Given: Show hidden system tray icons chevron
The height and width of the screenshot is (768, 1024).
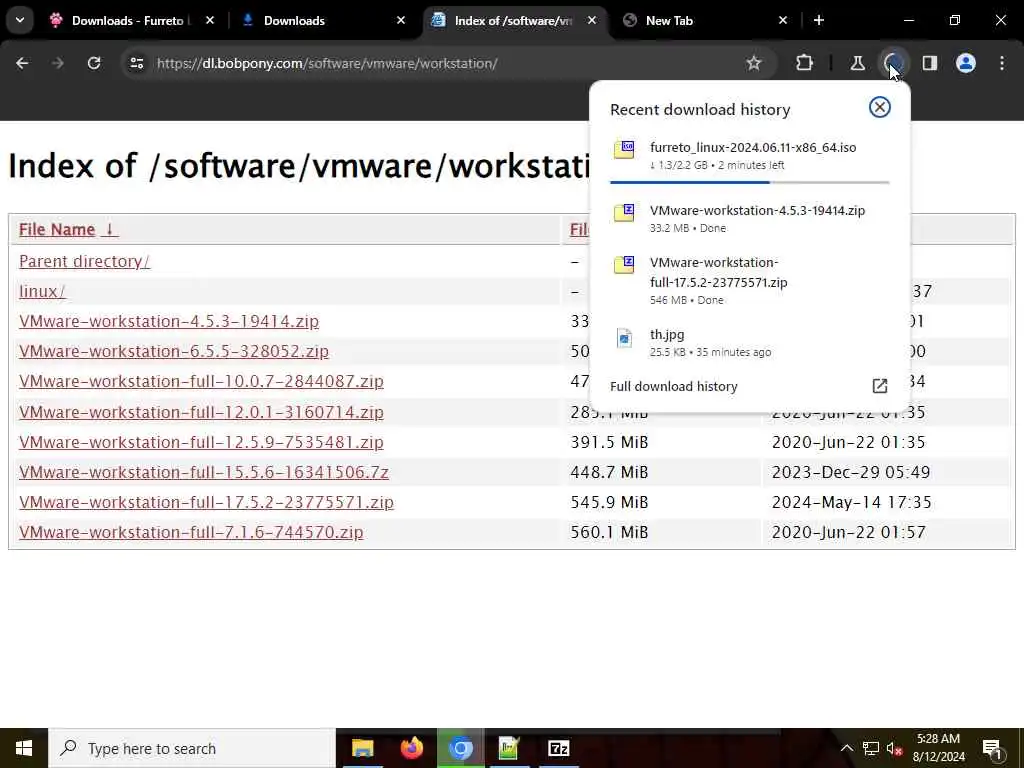Looking at the screenshot, I should 846,748.
